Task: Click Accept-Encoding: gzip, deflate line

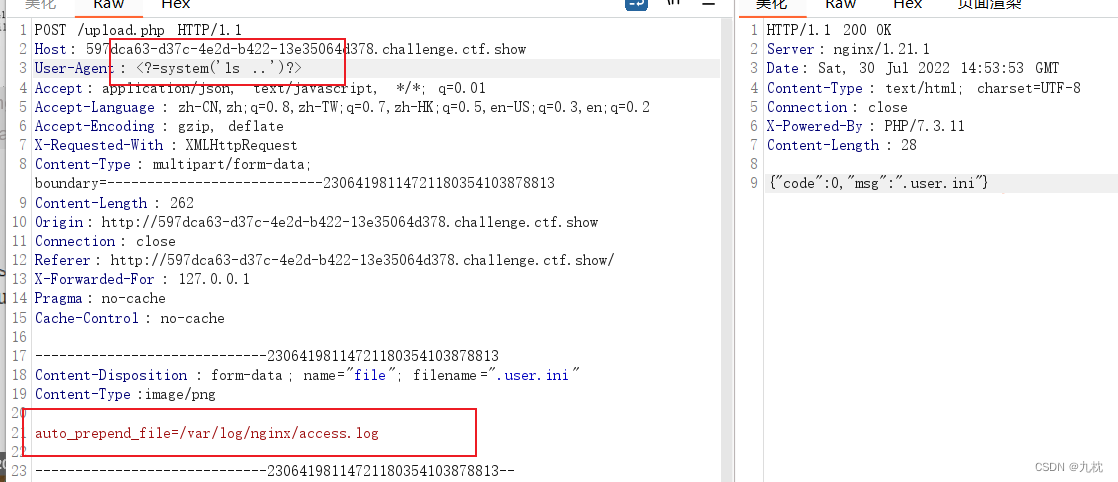Action: click(159, 127)
